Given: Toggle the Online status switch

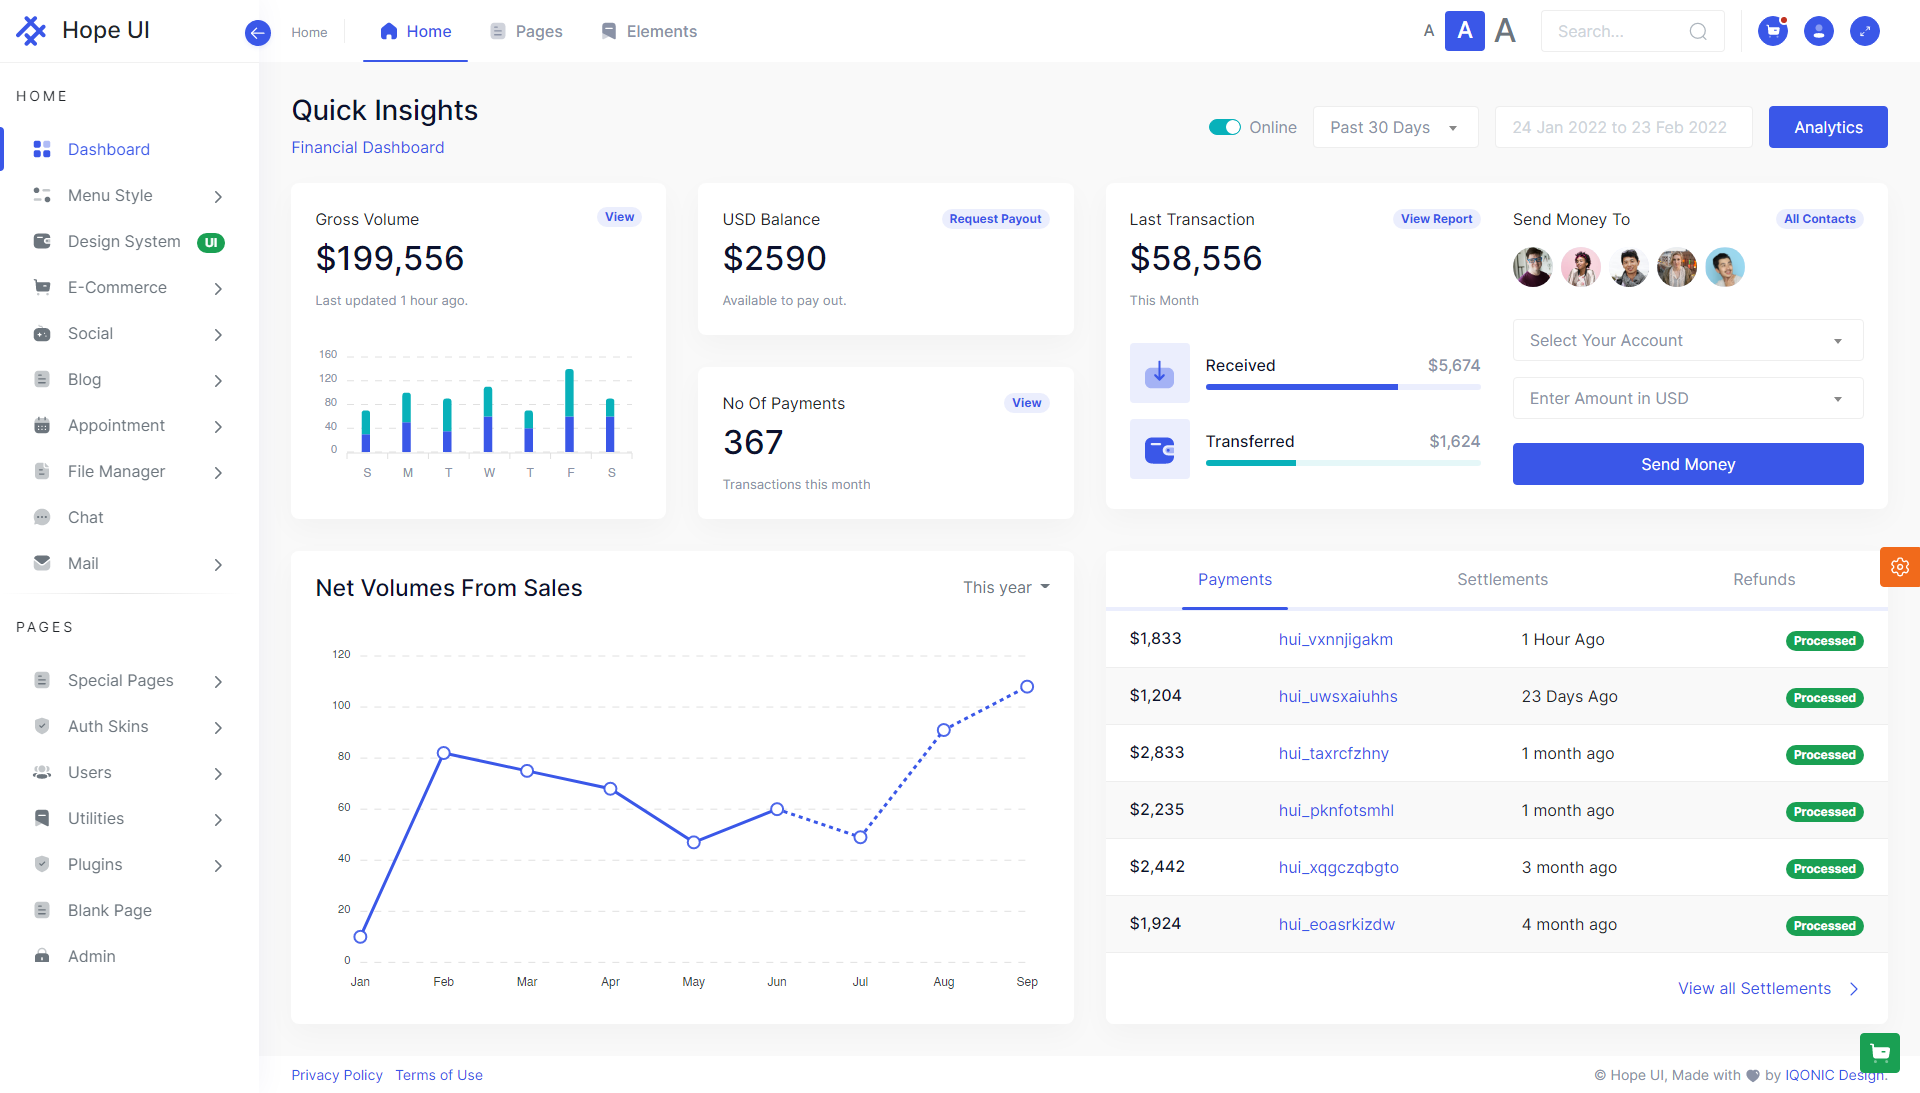Looking at the screenshot, I should [1222, 127].
